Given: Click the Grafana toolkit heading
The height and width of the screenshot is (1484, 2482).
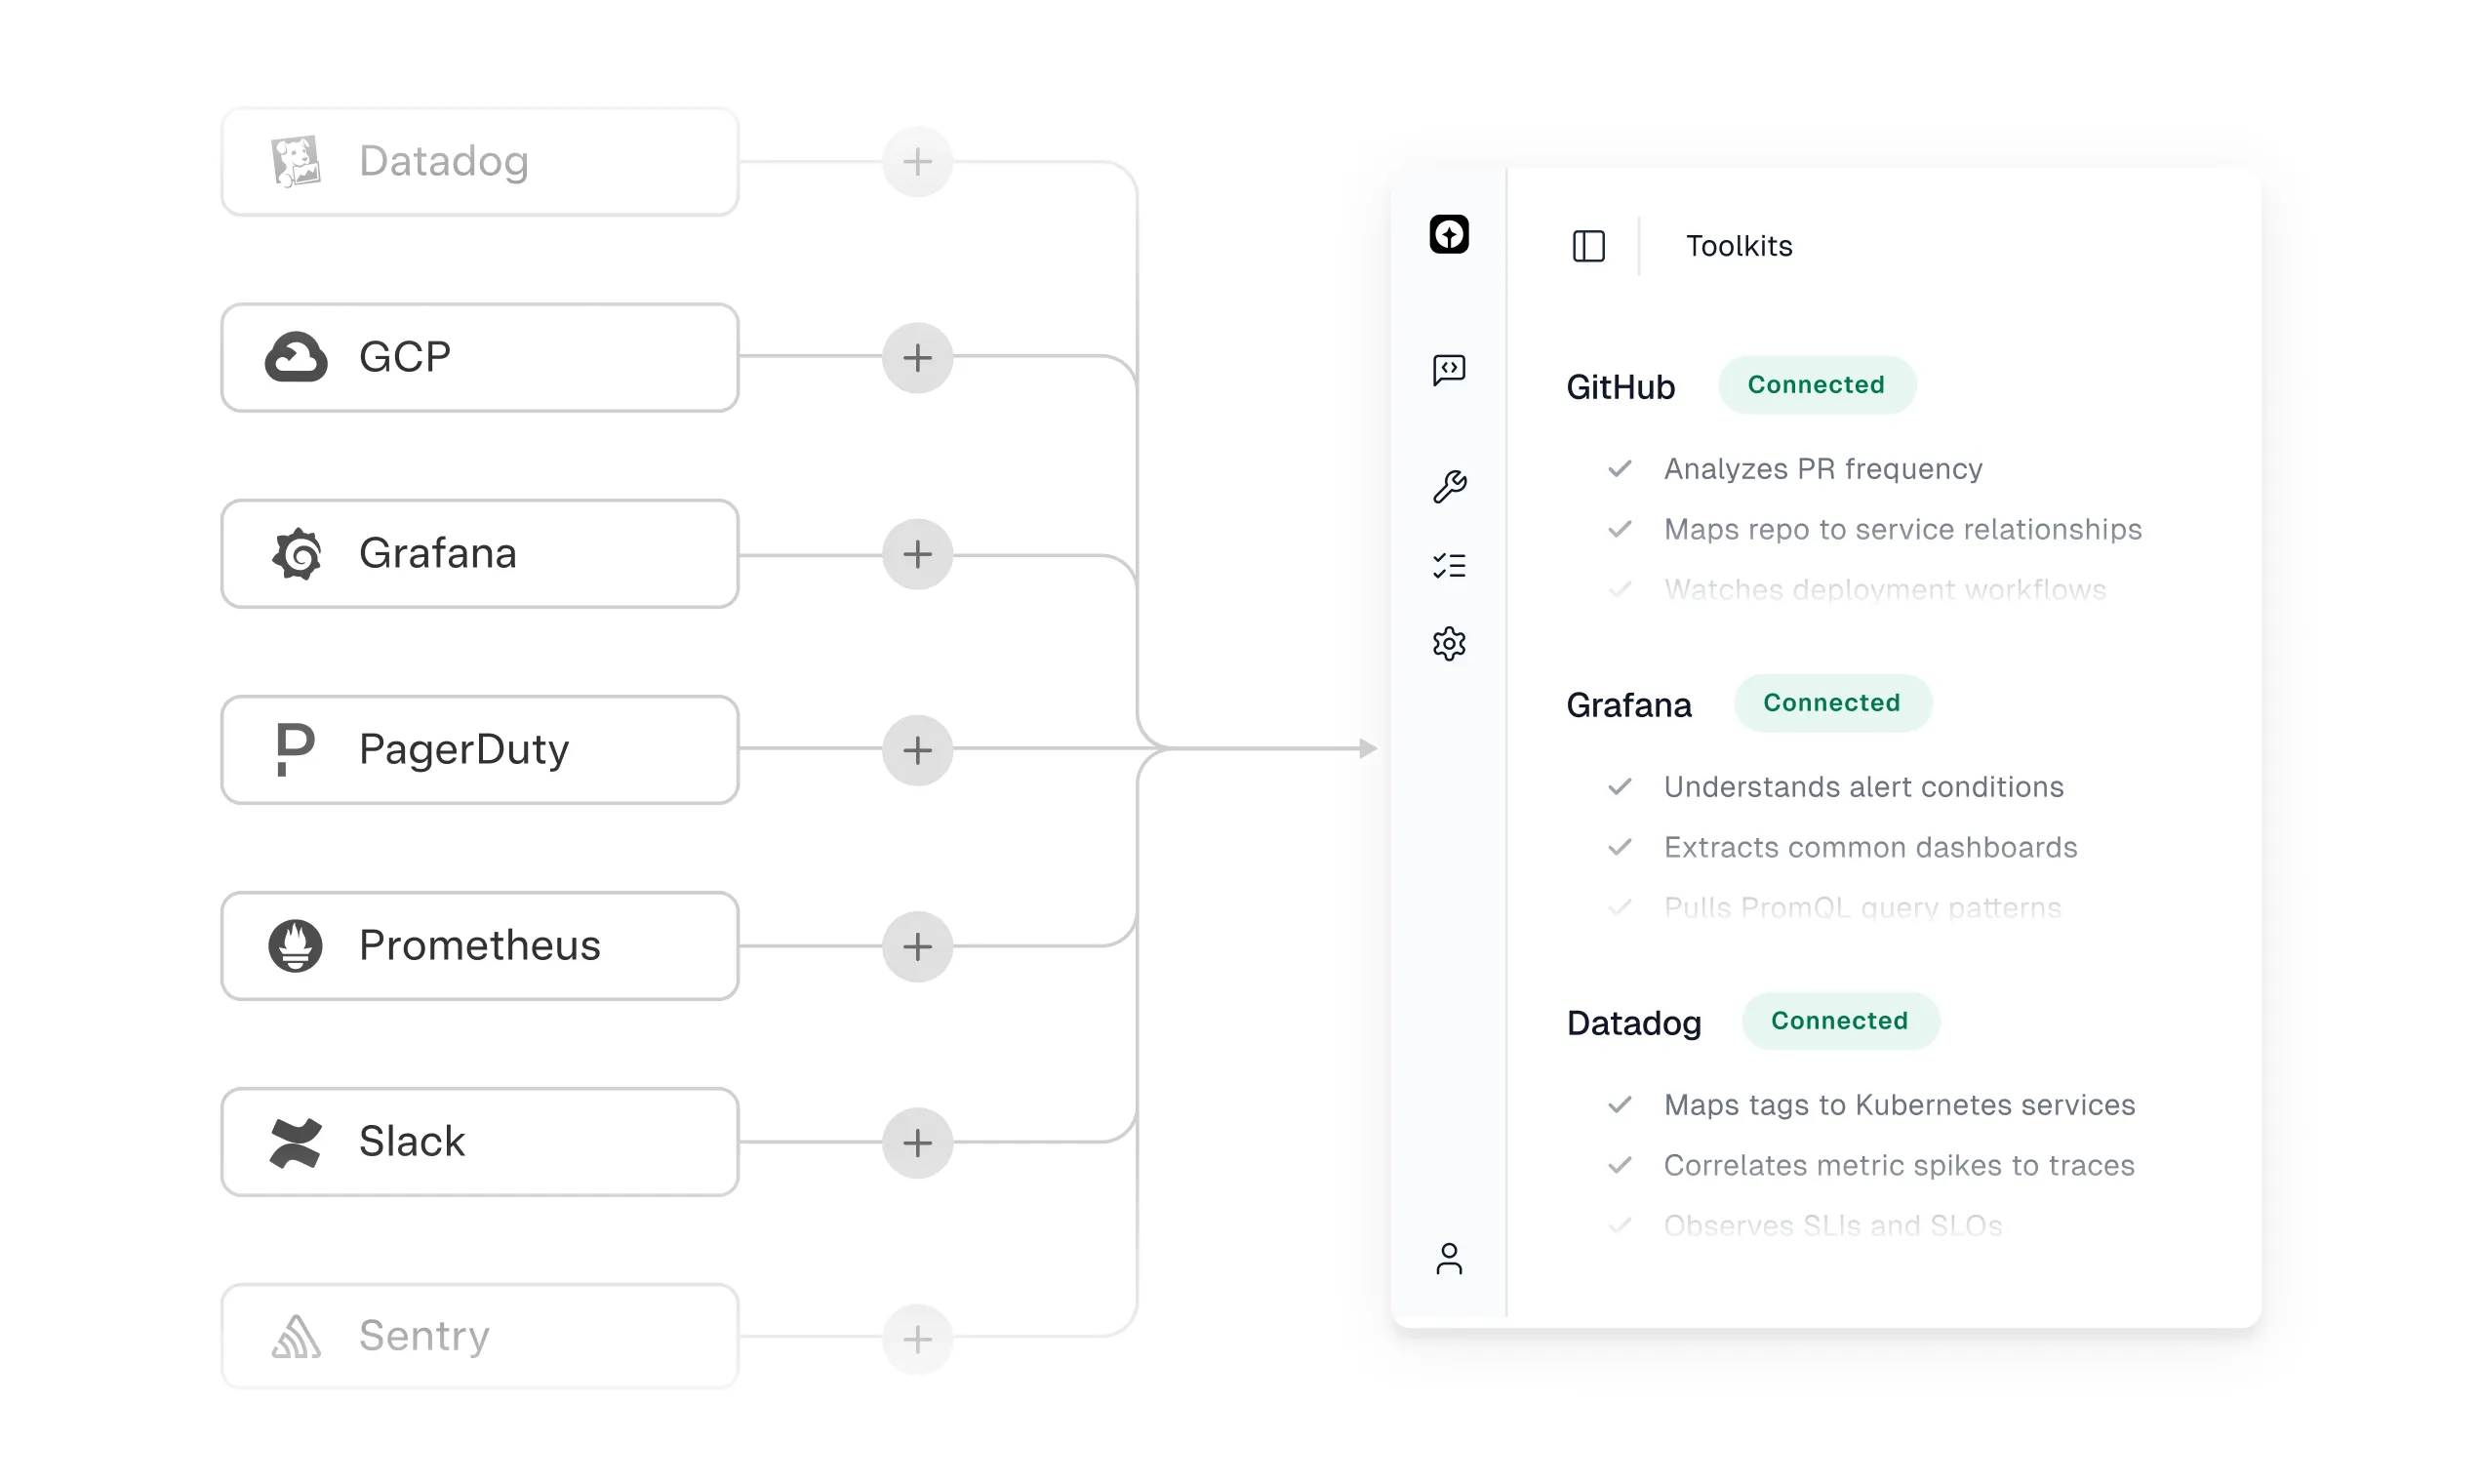Looking at the screenshot, I should [x=1629, y=705].
